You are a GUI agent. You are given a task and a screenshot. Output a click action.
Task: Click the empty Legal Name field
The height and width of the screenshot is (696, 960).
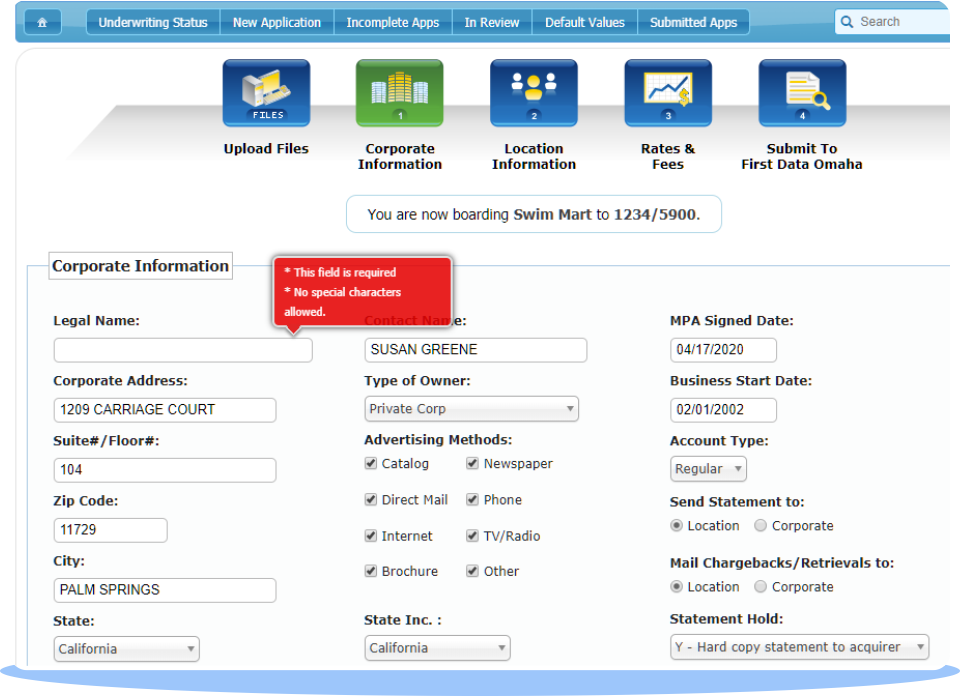(x=183, y=350)
